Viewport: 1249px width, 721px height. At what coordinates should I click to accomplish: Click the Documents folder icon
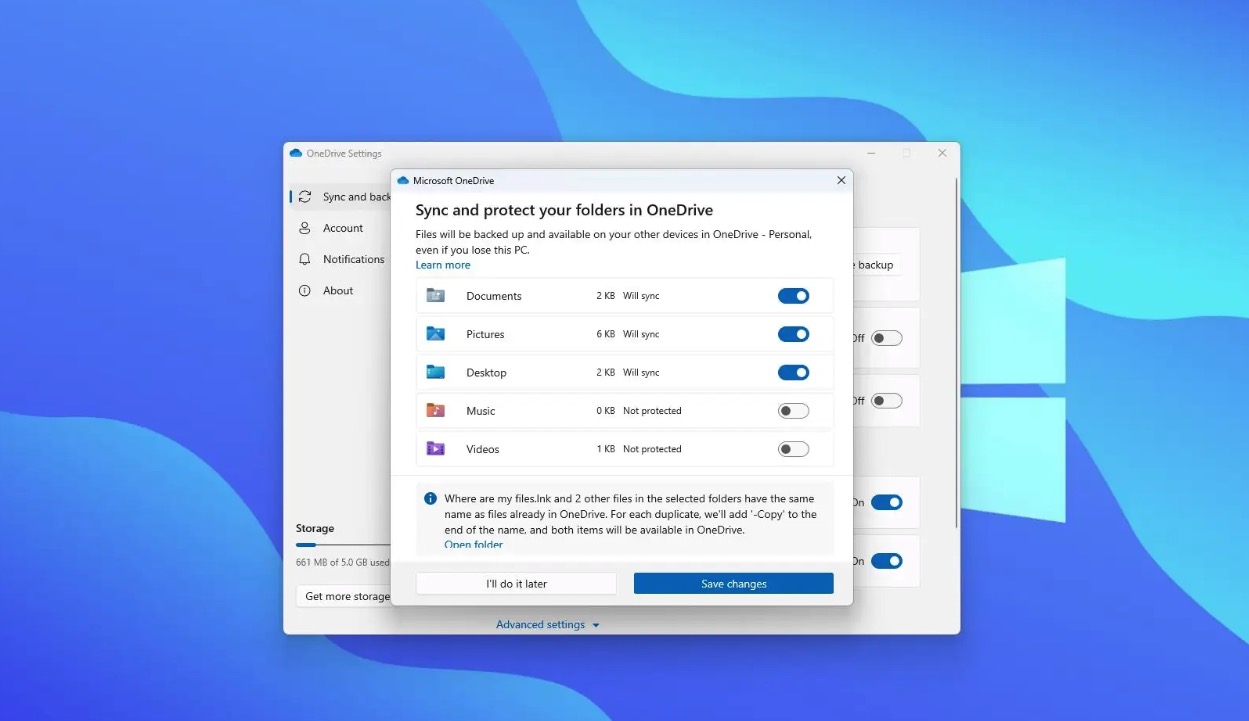pyautogui.click(x=435, y=296)
